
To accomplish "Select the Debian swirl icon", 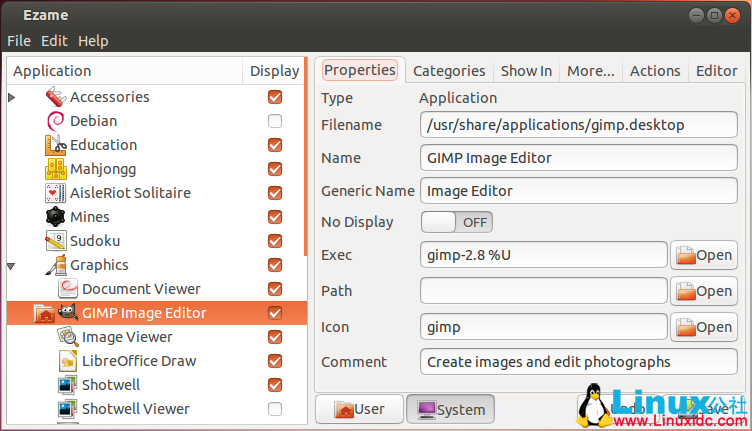I will 56,121.
